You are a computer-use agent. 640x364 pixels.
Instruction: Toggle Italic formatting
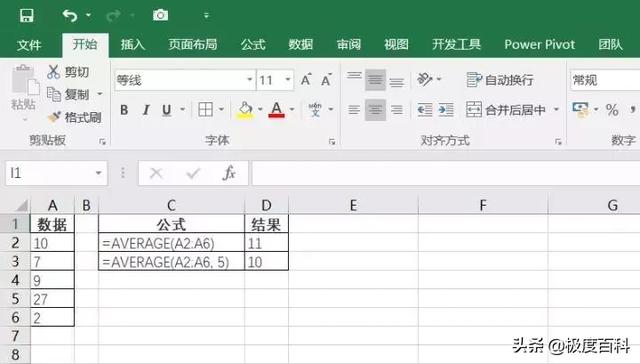point(146,109)
